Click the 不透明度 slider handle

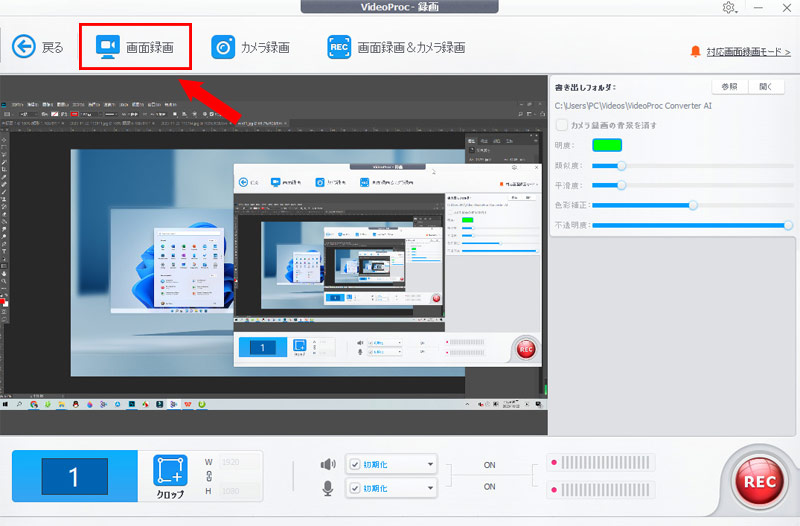pos(788,225)
